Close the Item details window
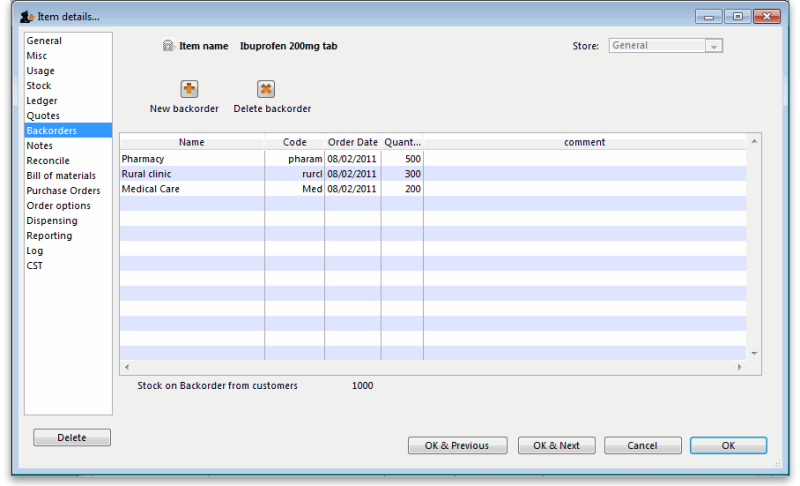 (x=767, y=17)
